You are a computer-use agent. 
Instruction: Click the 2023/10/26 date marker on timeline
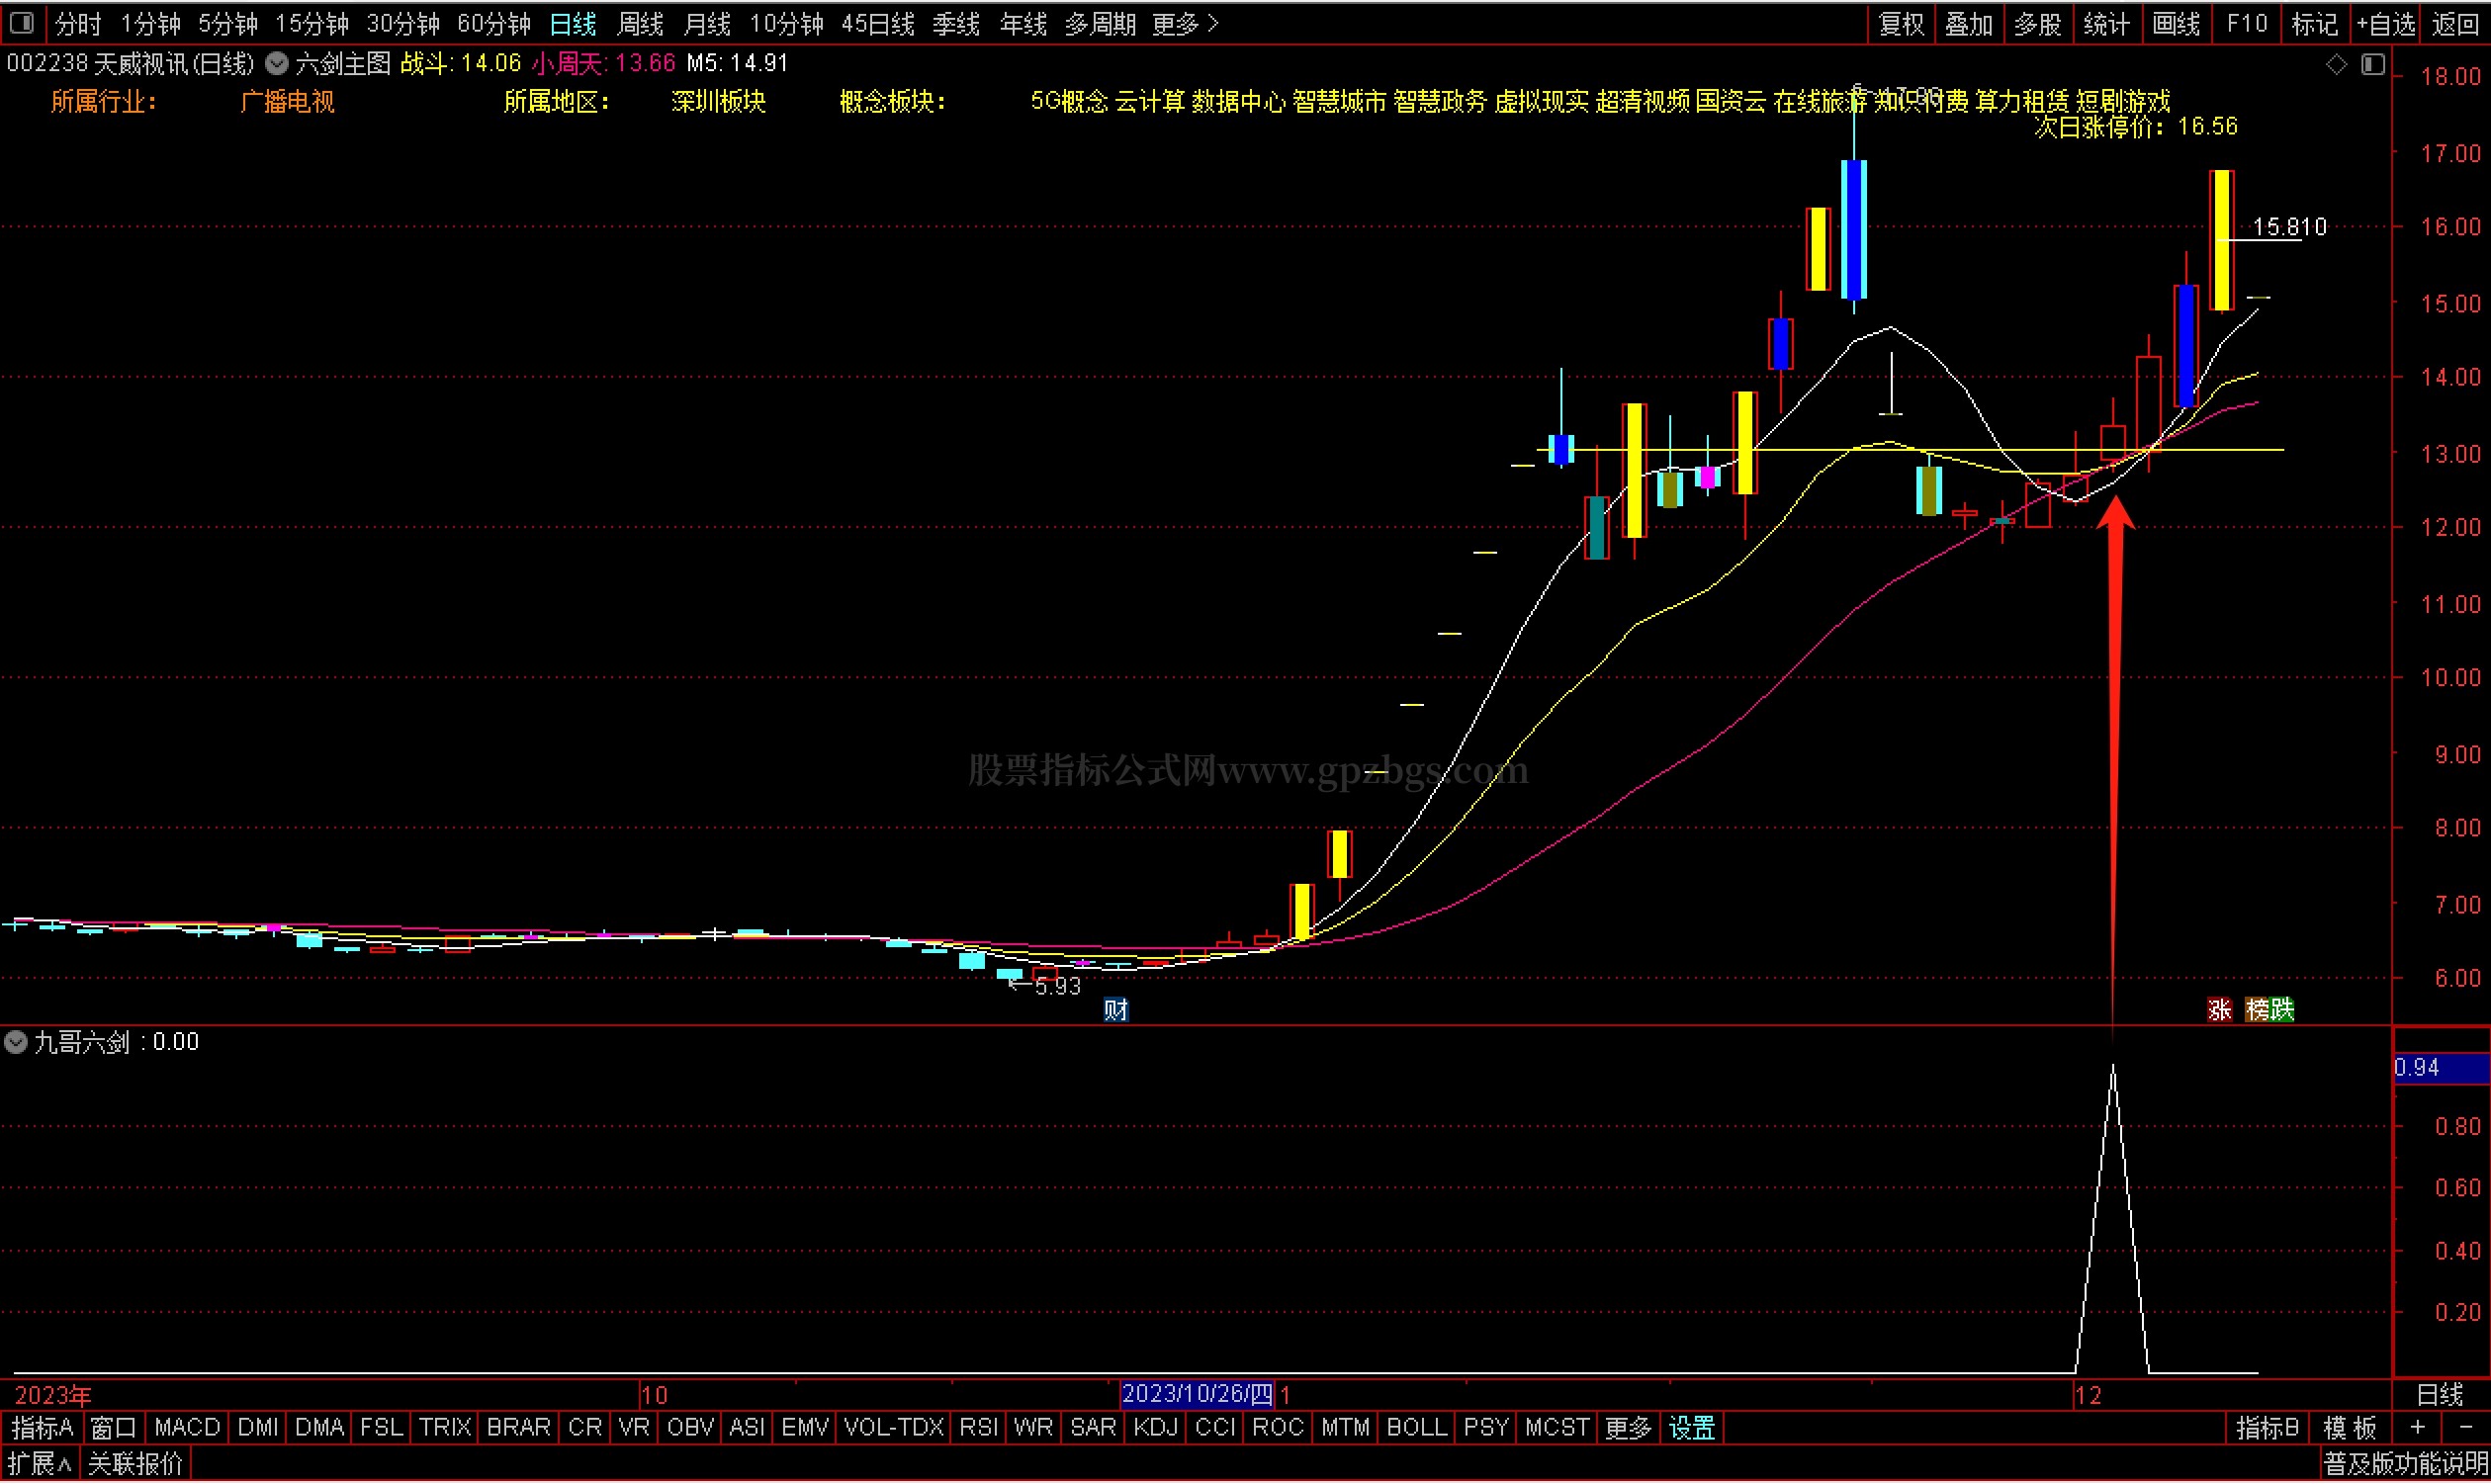click(x=1196, y=1394)
